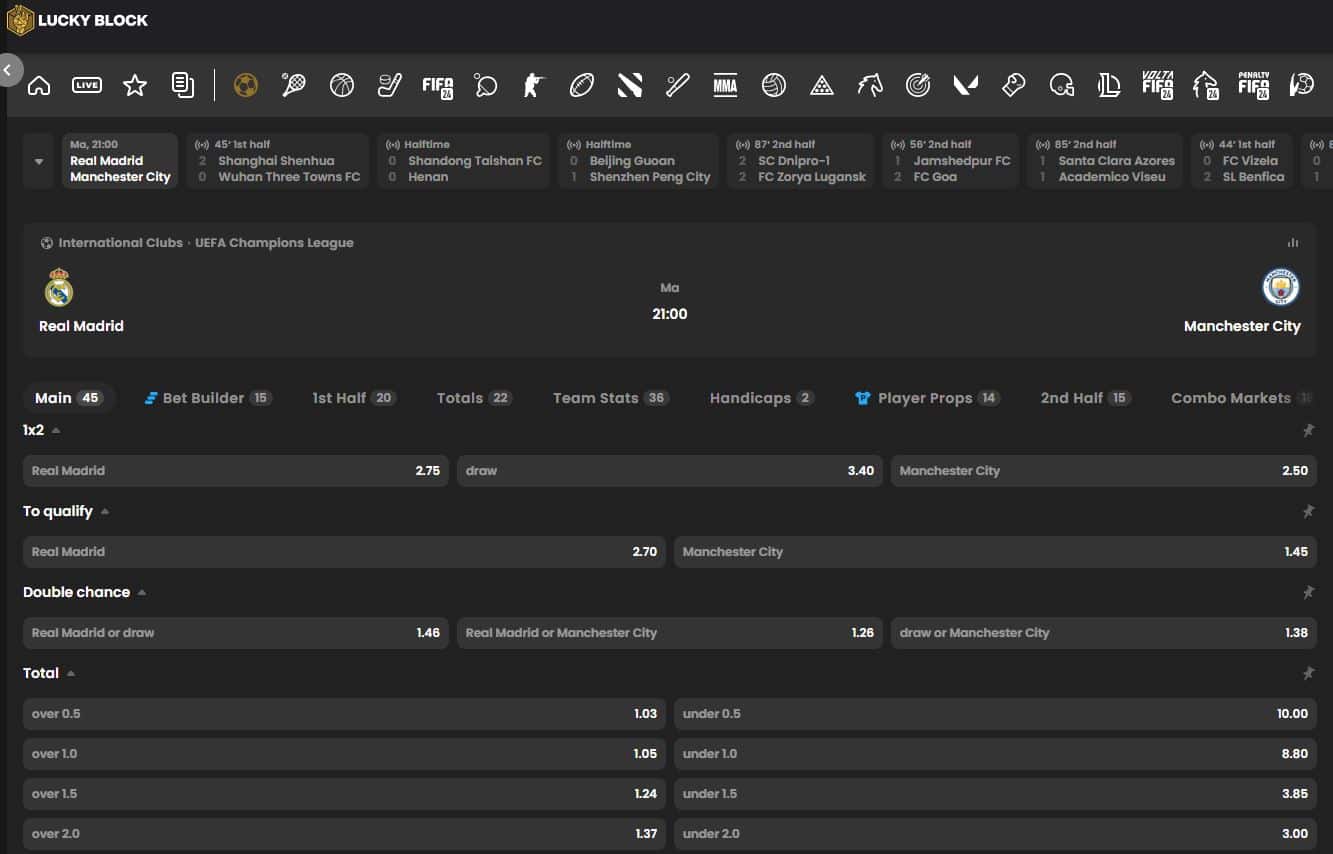
Task: Switch to the Bet Builder tab
Action: click(207, 398)
